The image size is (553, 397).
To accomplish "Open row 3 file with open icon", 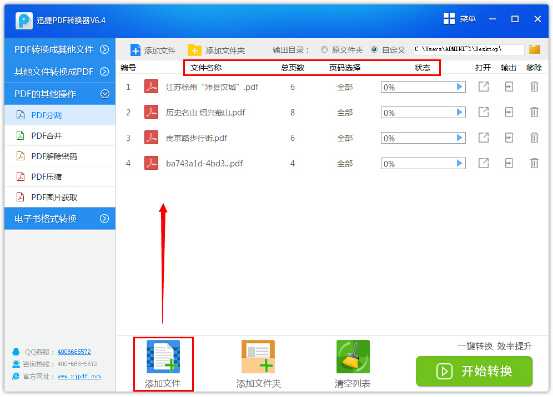I will [484, 138].
